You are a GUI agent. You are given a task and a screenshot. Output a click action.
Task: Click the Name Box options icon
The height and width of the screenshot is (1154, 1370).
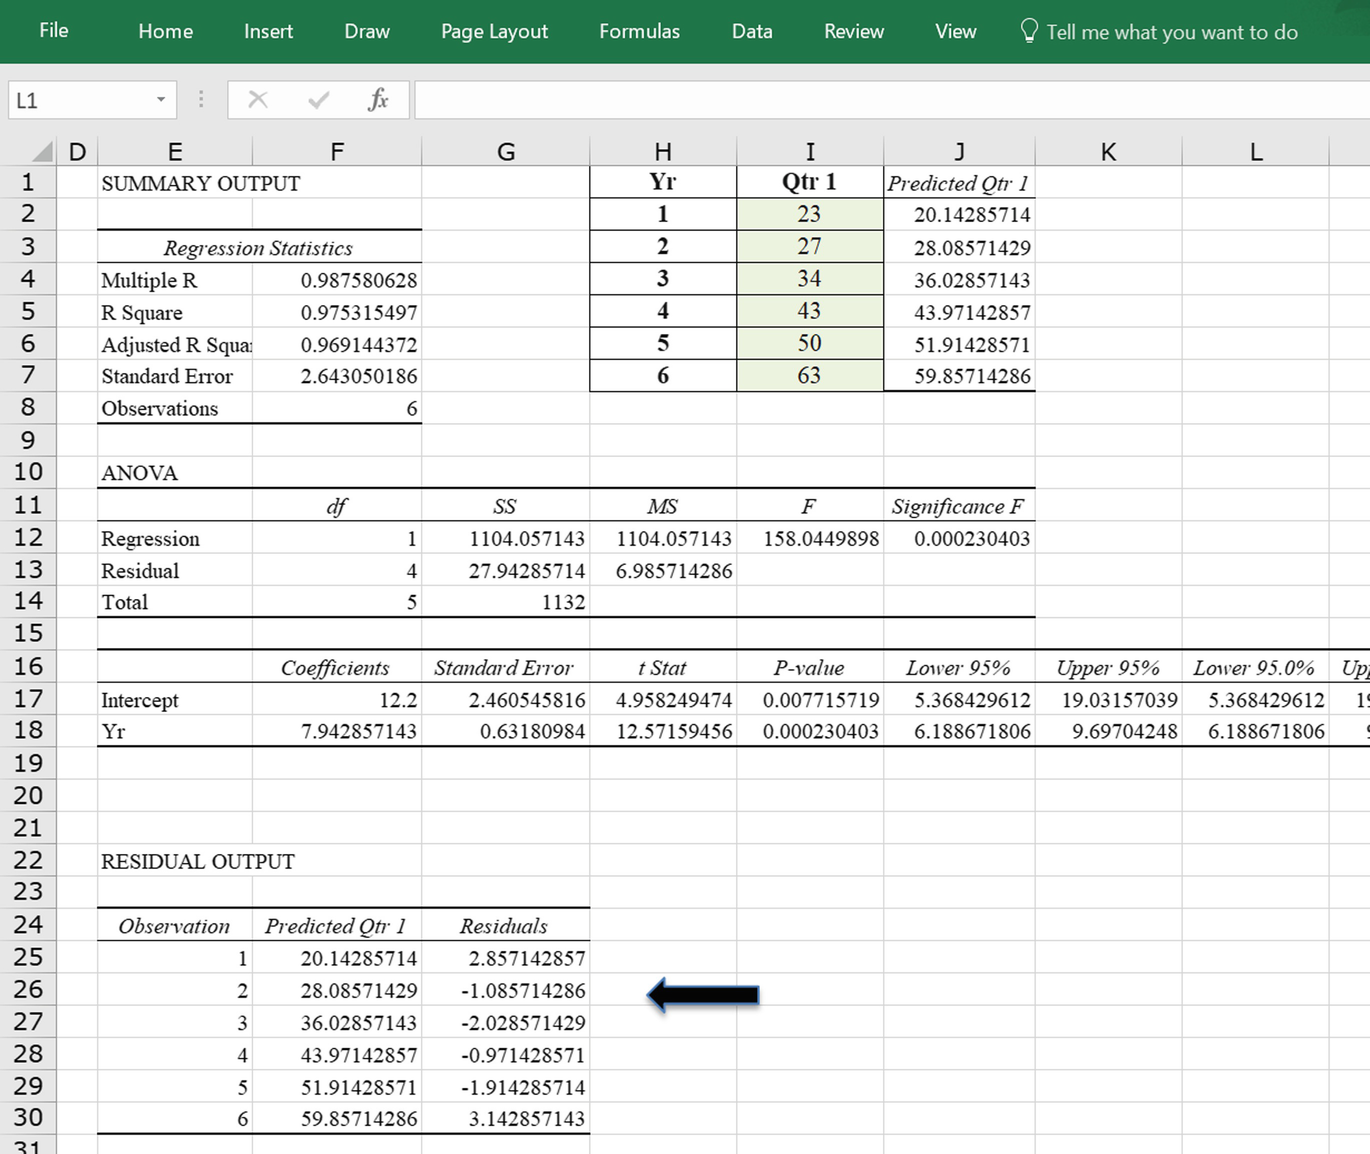click(x=201, y=99)
